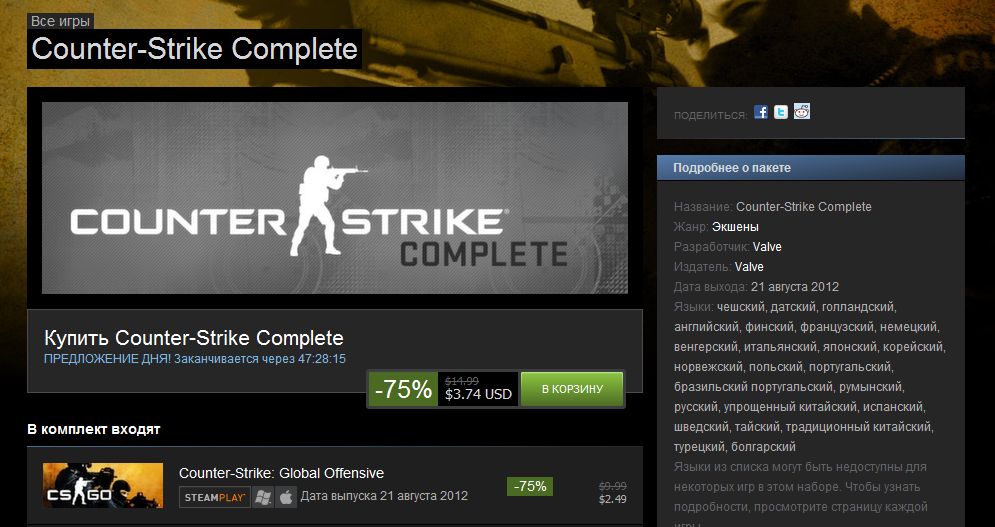Go back to Все игры breadcrumb
The width and height of the screenshot is (995, 527).
click(60, 21)
